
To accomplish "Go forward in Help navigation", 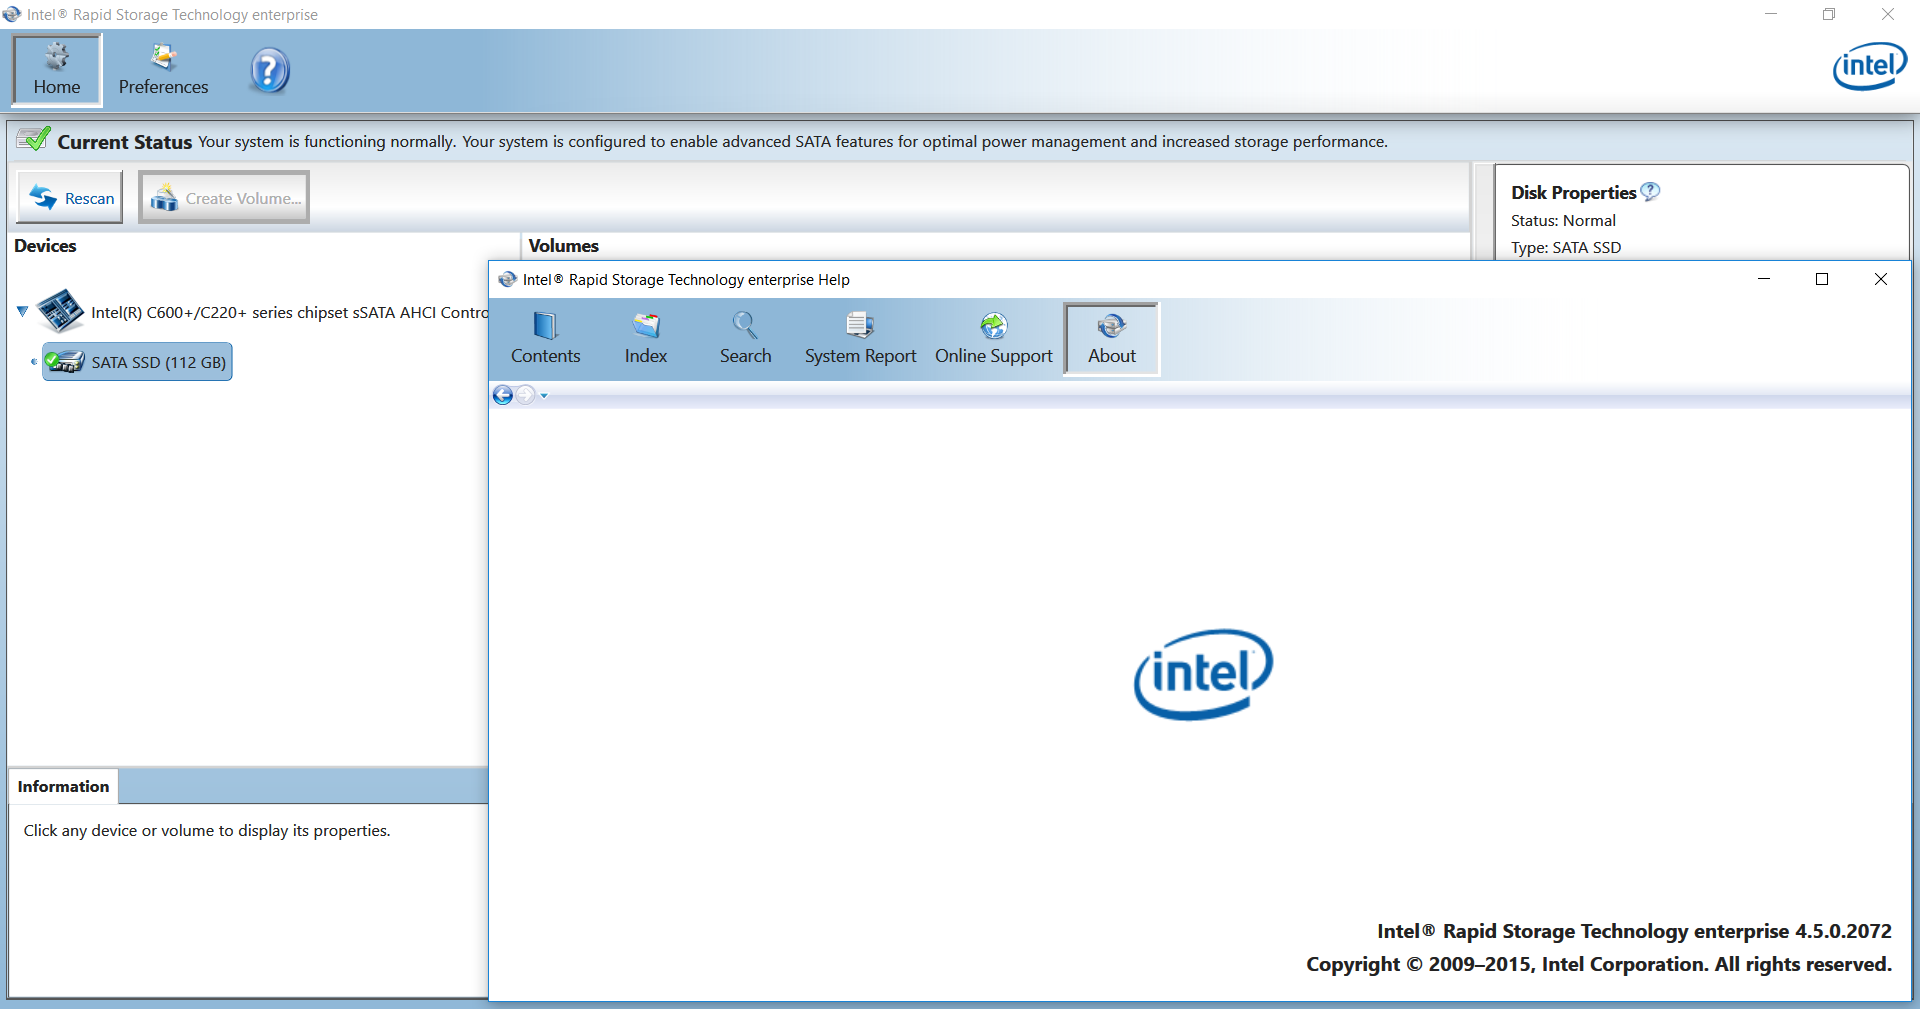I will [525, 395].
